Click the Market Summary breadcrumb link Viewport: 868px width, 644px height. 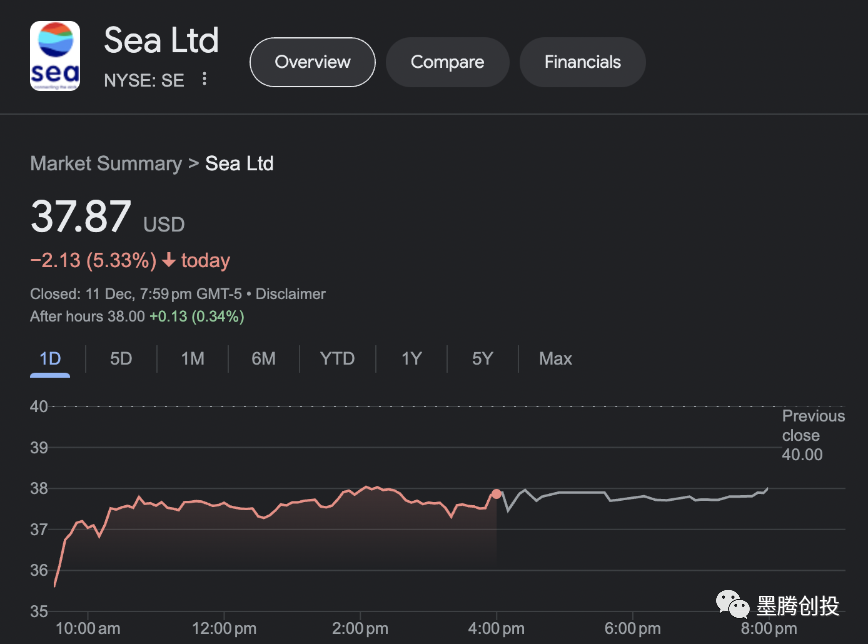105,164
